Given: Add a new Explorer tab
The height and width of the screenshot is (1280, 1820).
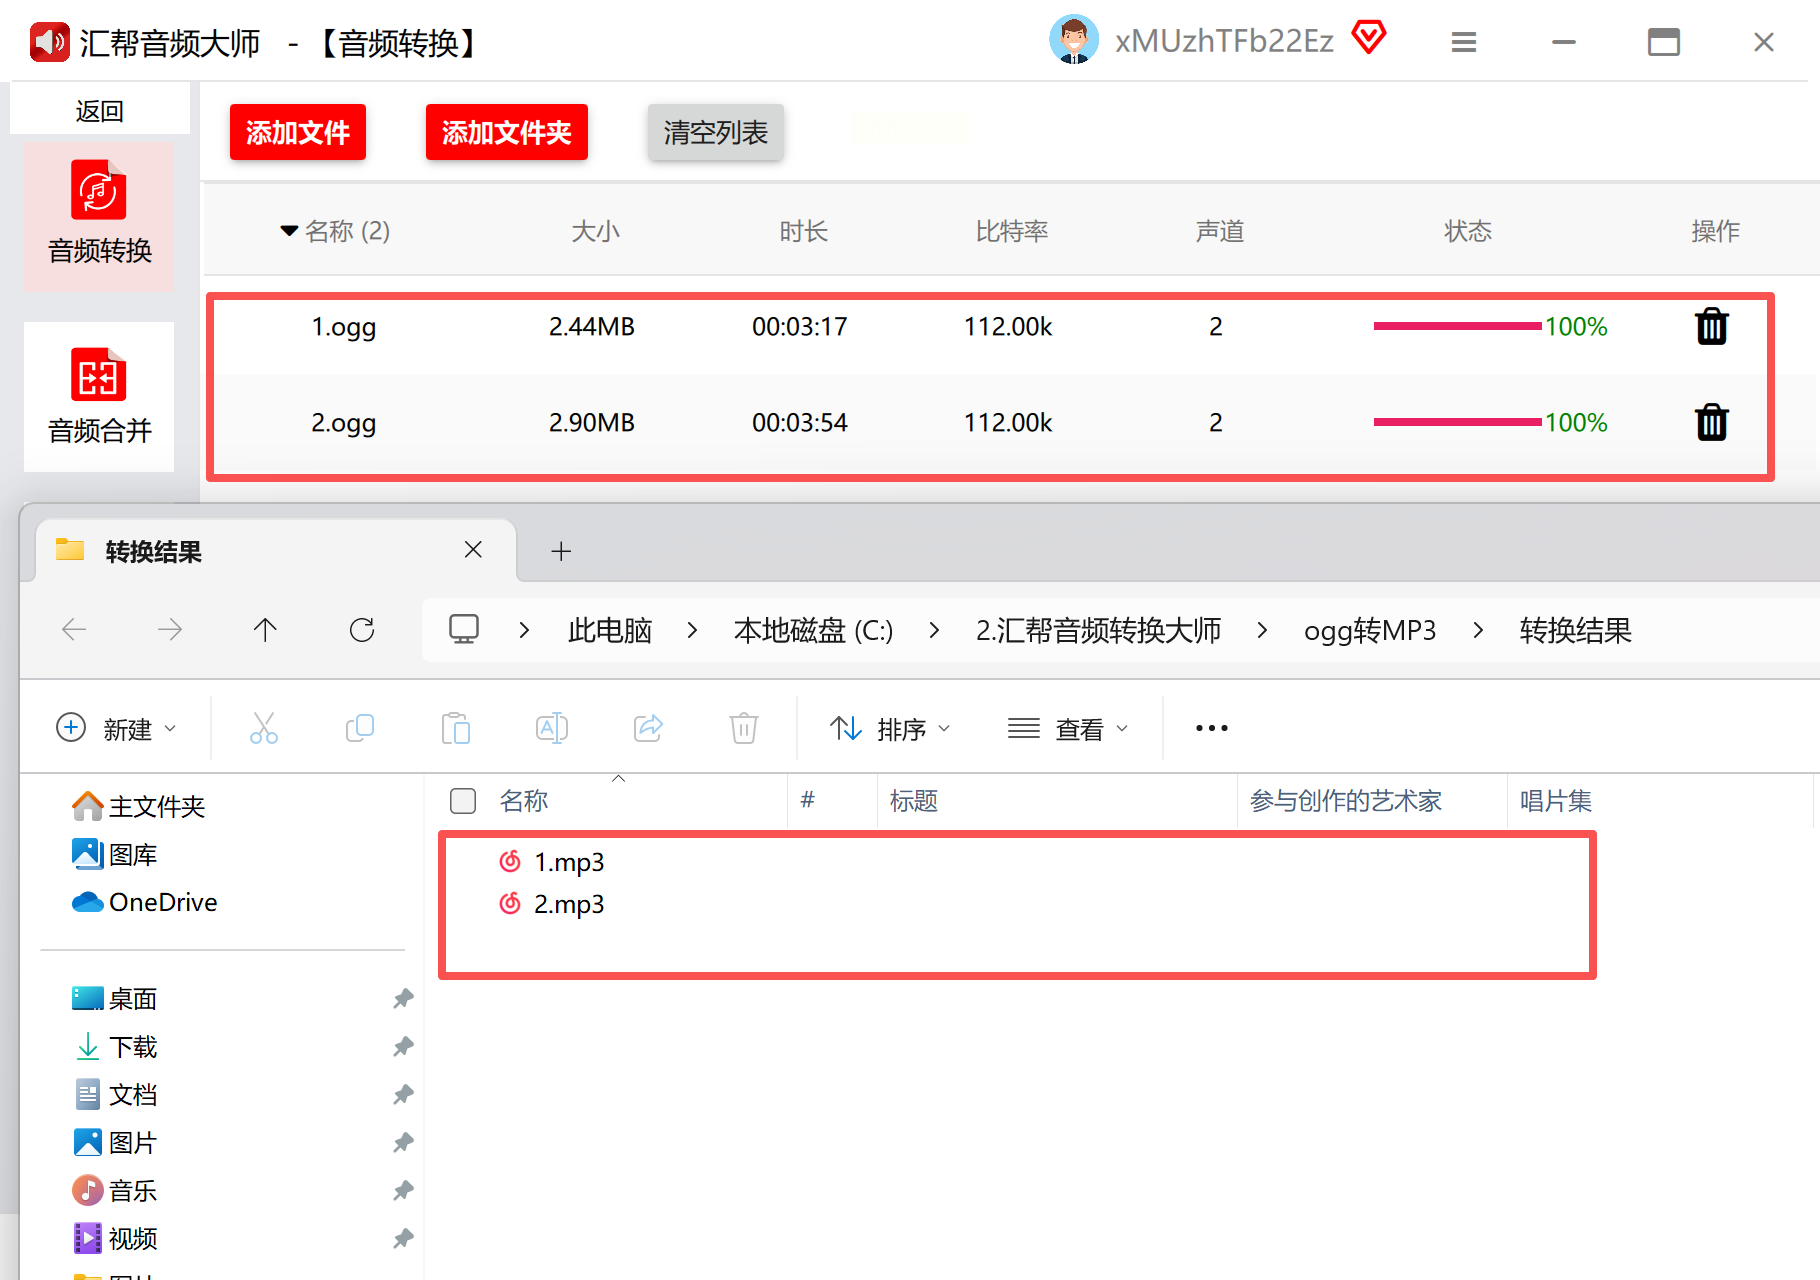Looking at the screenshot, I should click(561, 551).
